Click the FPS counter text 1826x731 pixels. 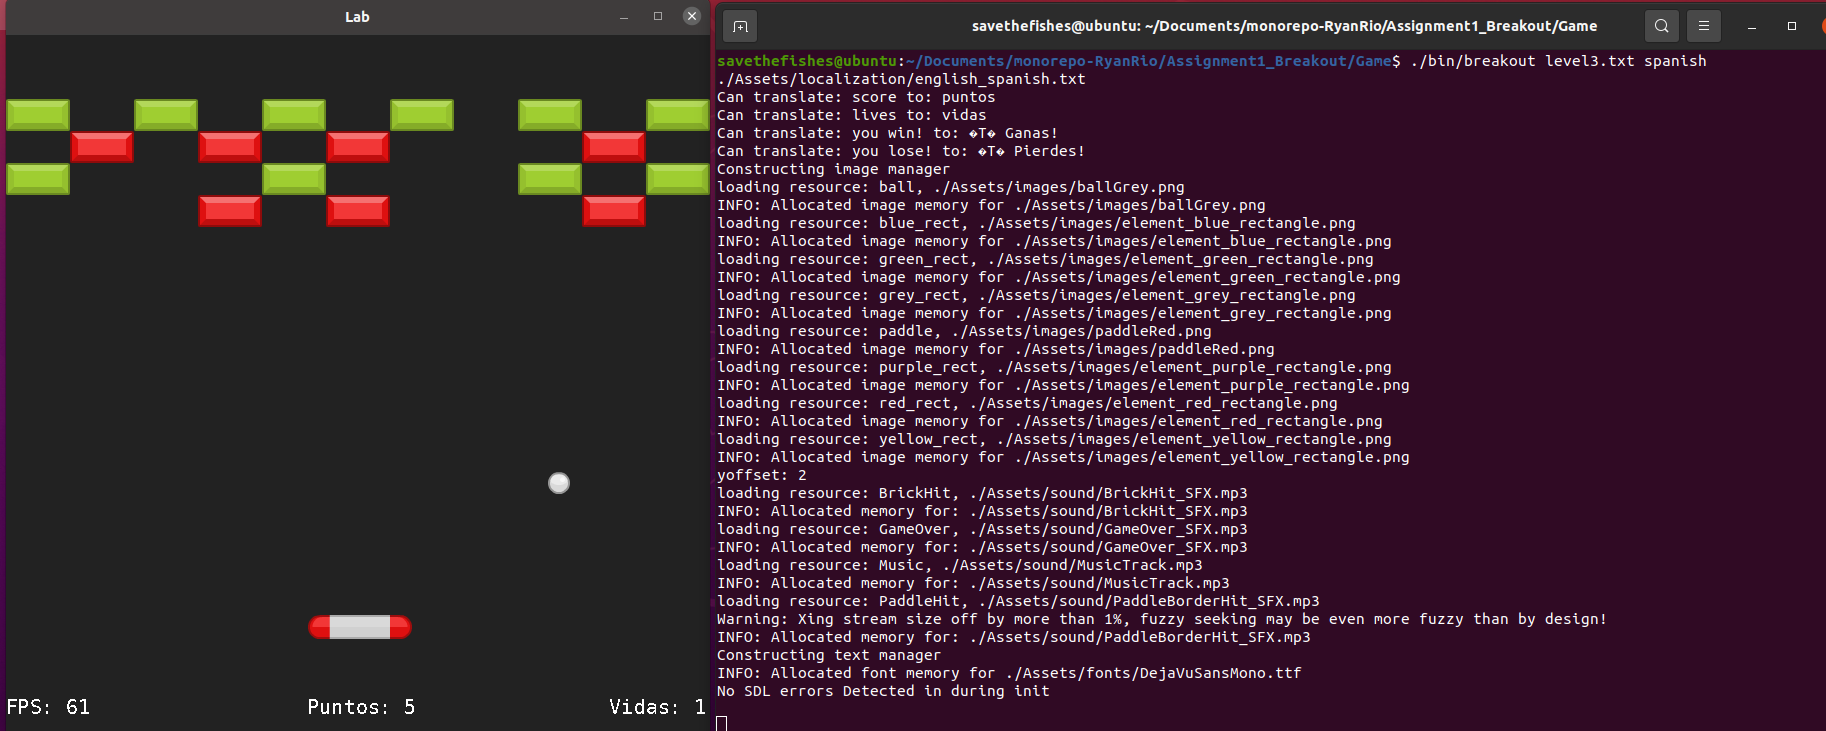(x=48, y=707)
